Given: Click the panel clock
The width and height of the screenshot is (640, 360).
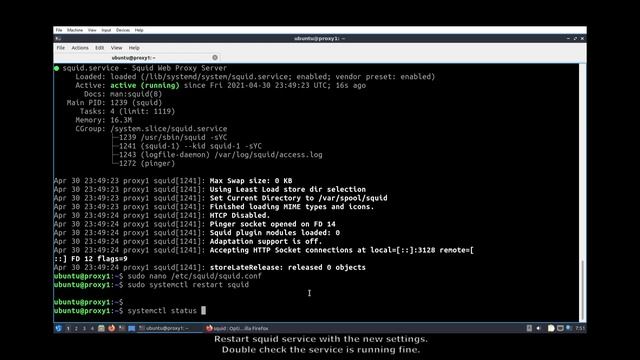Looking at the screenshot, I should pyautogui.click(x=580, y=328).
